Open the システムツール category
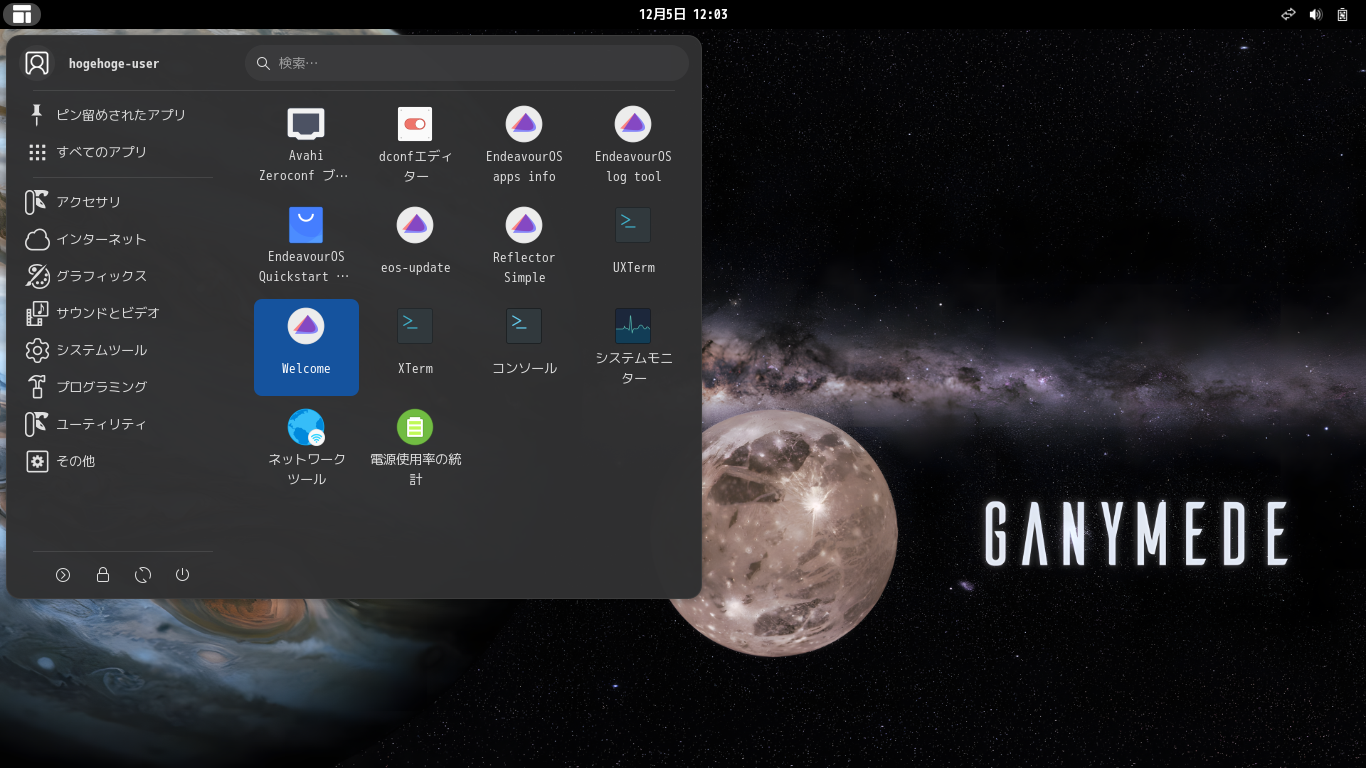This screenshot has width=1366, height=768. (119, 350)
